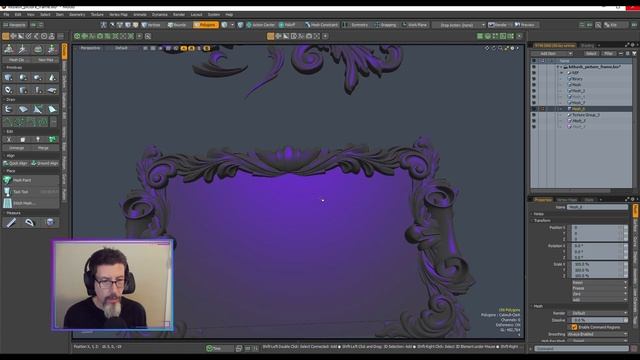Click the Action Center button
640x360 pixels.
click(260, 25)
